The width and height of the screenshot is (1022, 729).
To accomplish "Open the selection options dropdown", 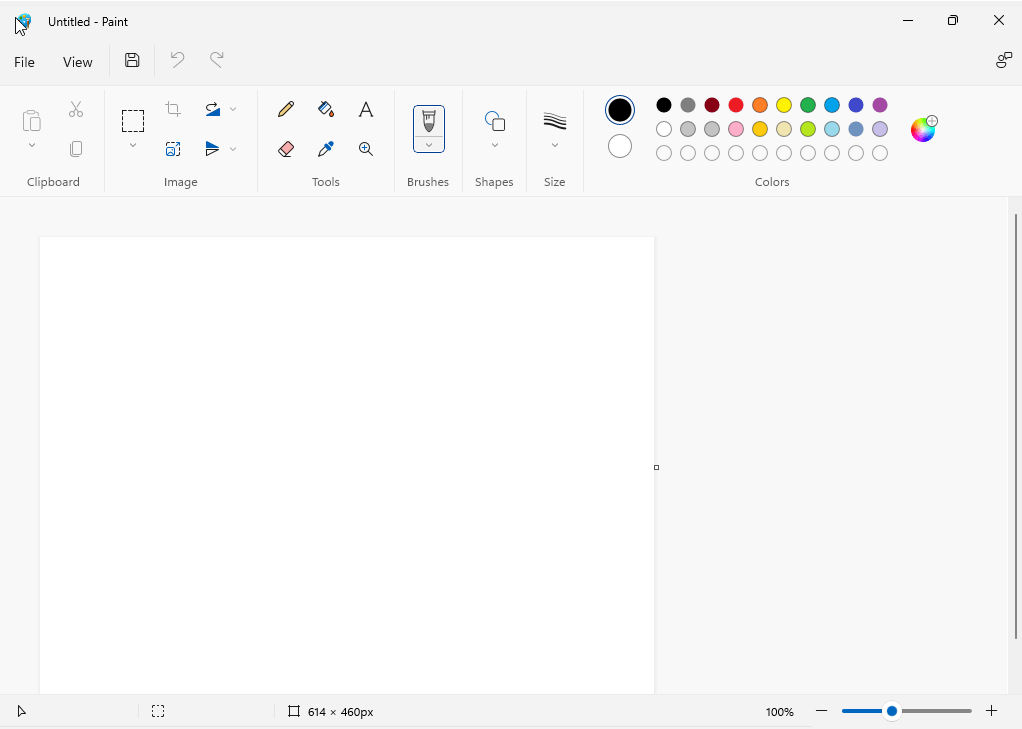I will [x=132, y=144].
